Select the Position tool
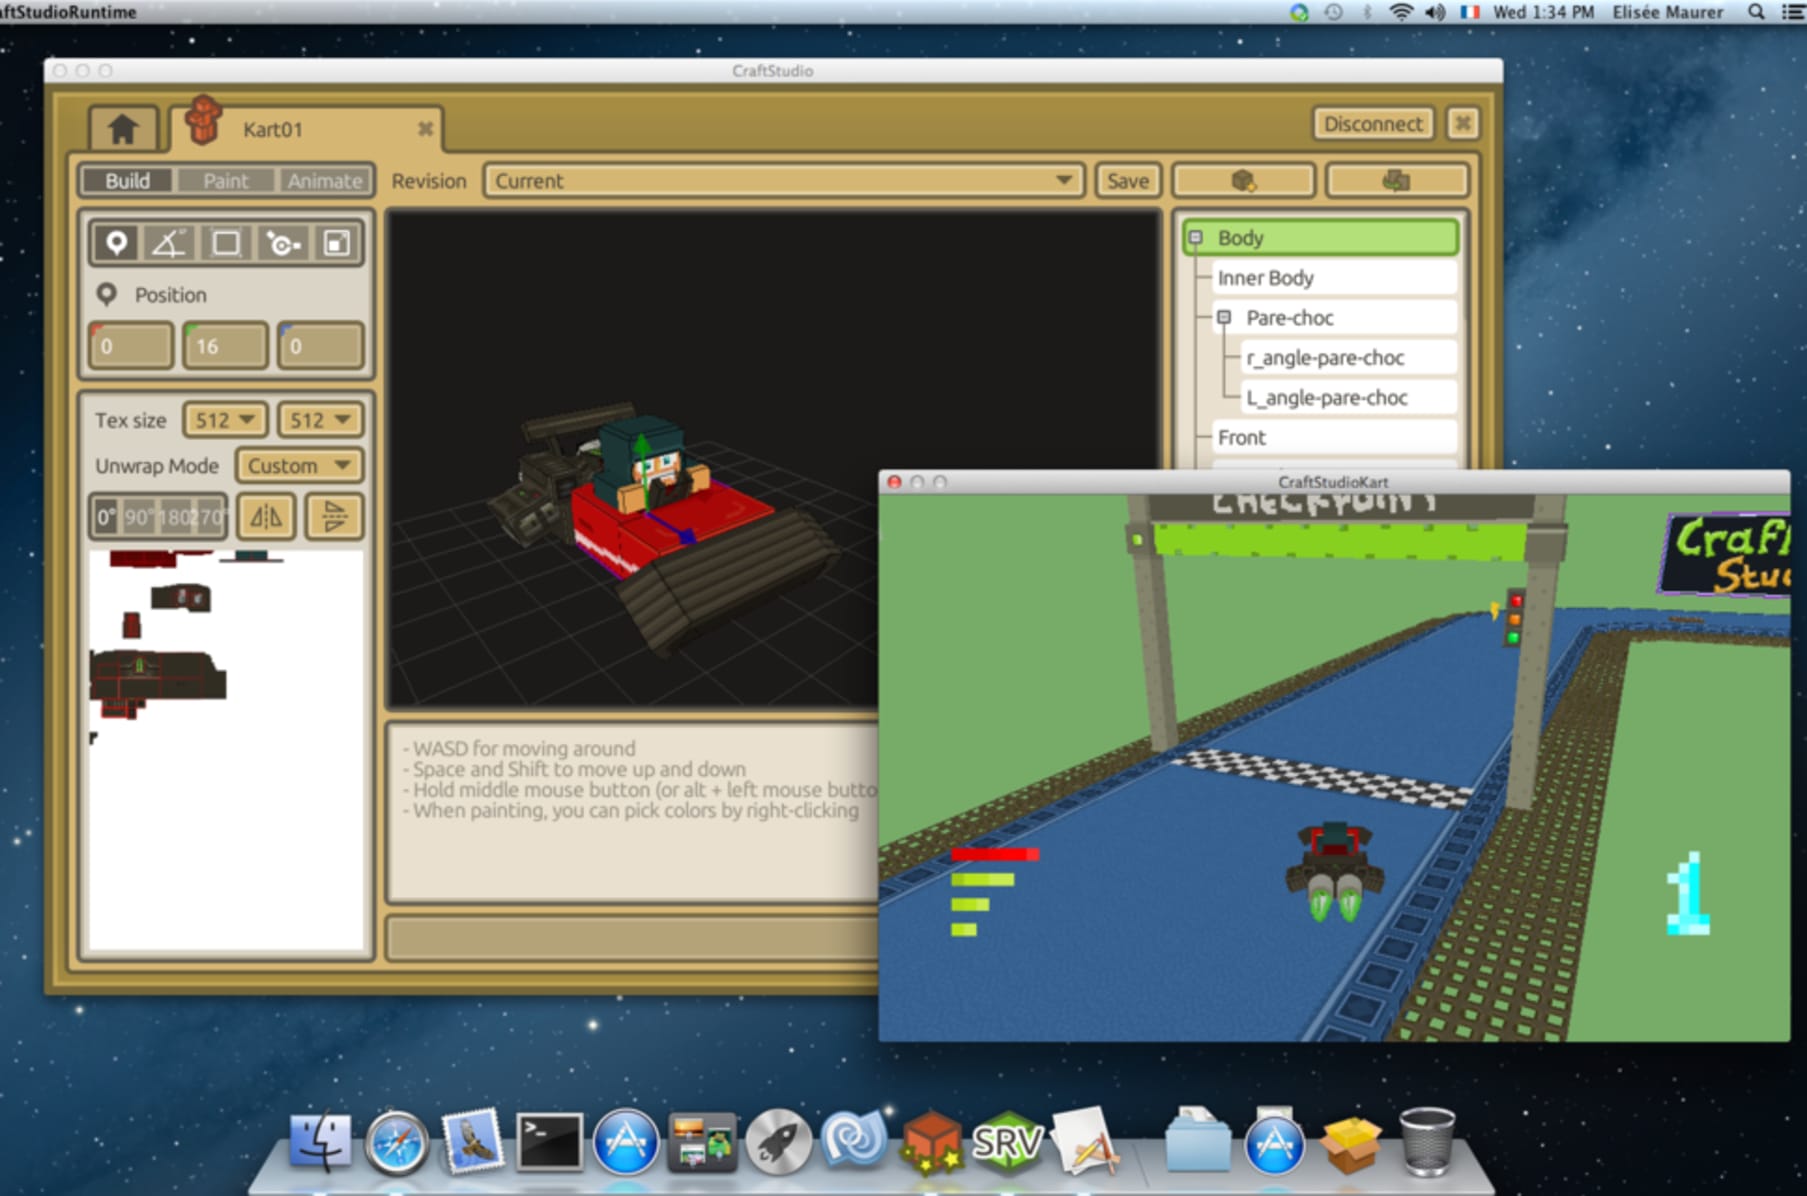 pos(117,243)
